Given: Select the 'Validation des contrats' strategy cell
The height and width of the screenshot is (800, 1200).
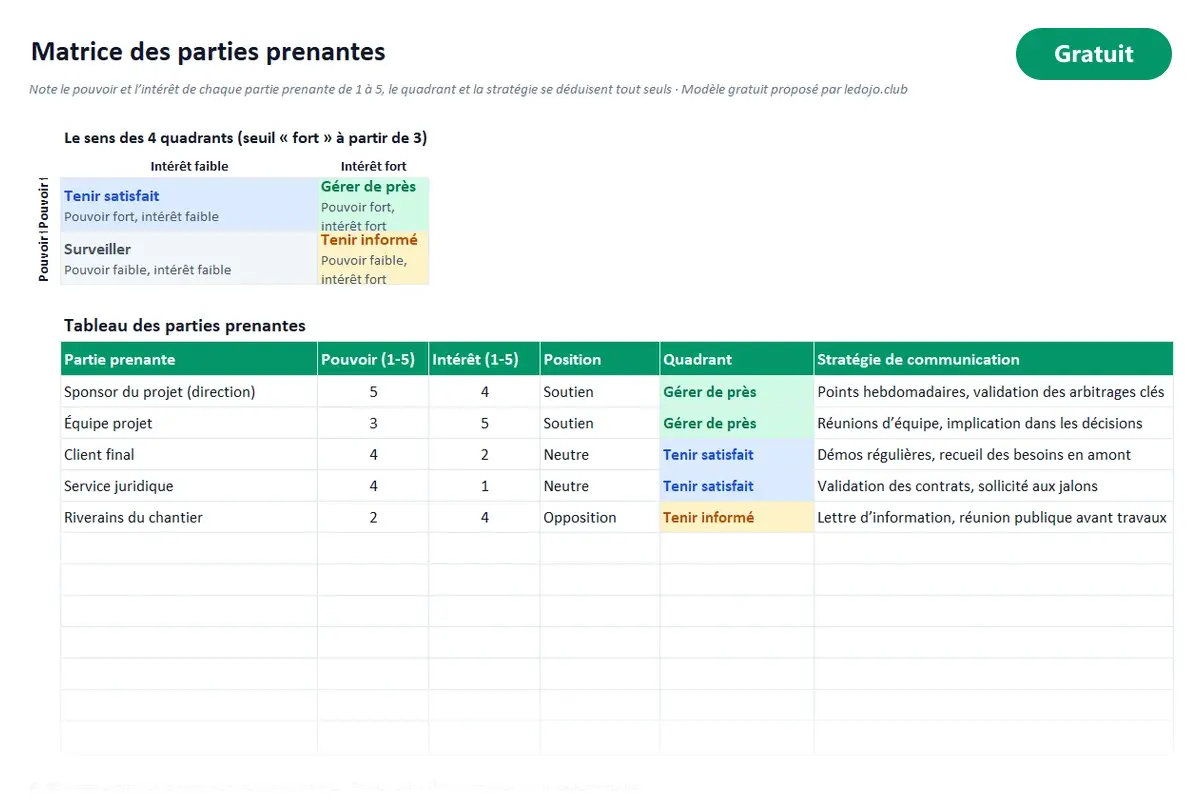Looking at the screenshot, I should (x=993, y=486).
